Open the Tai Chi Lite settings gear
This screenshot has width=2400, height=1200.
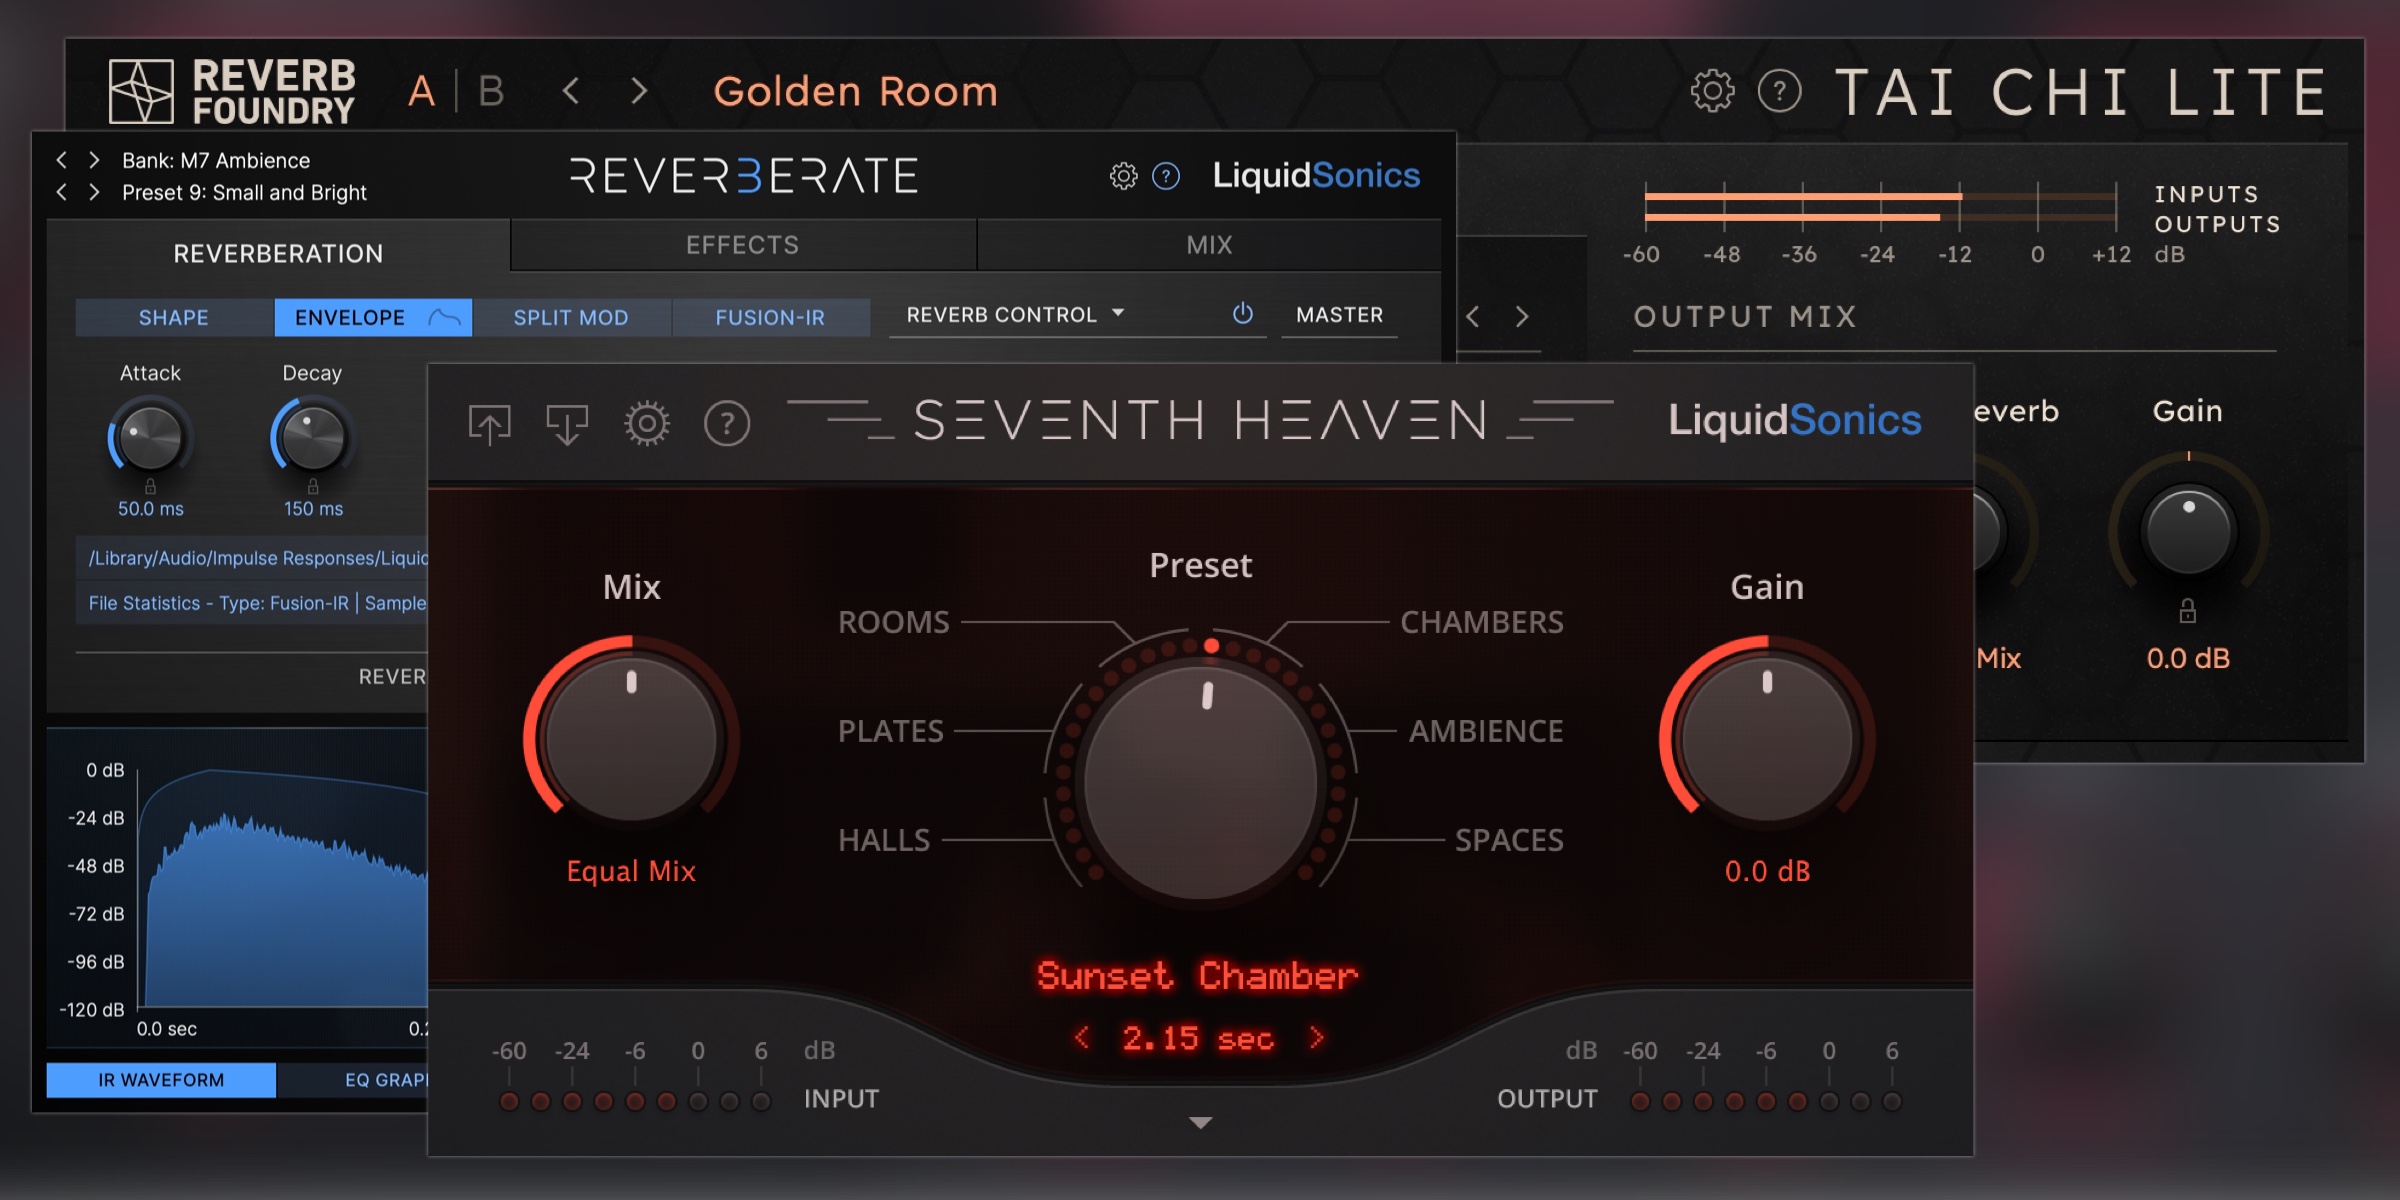[x=1712, y=89]
